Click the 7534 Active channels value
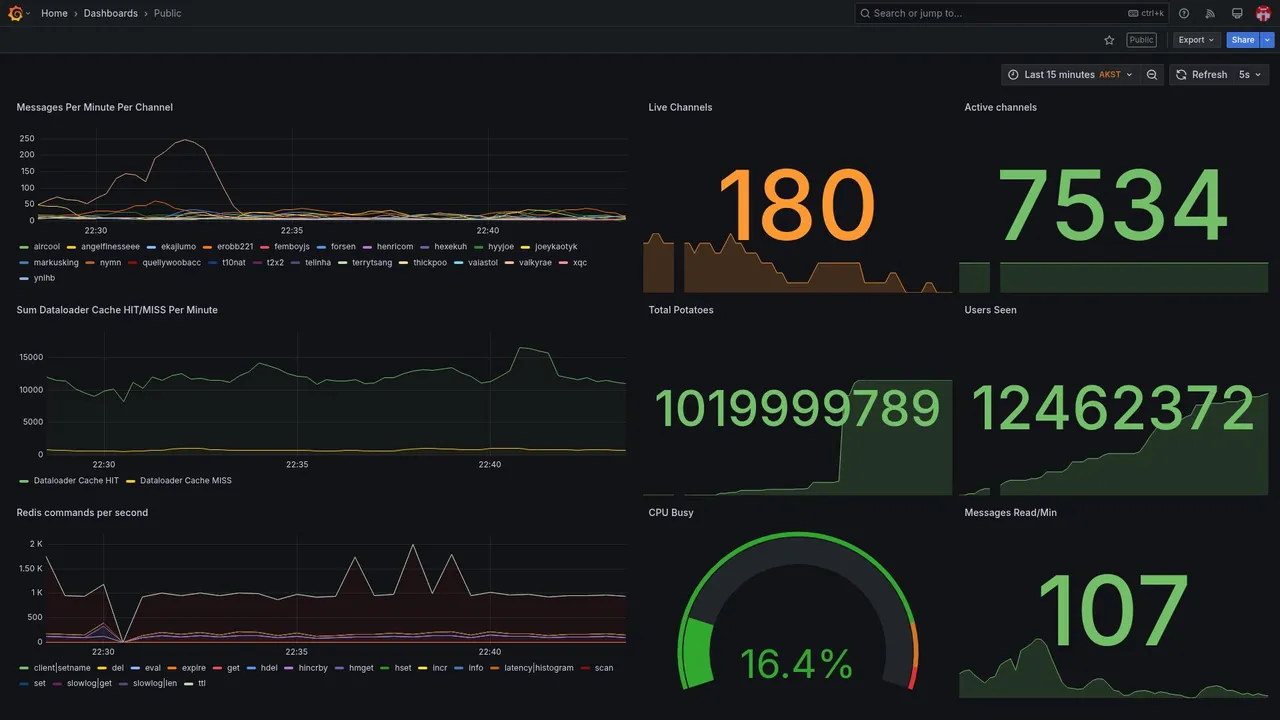This screenshot has width=1280, height=720. tap(1113, 206)
